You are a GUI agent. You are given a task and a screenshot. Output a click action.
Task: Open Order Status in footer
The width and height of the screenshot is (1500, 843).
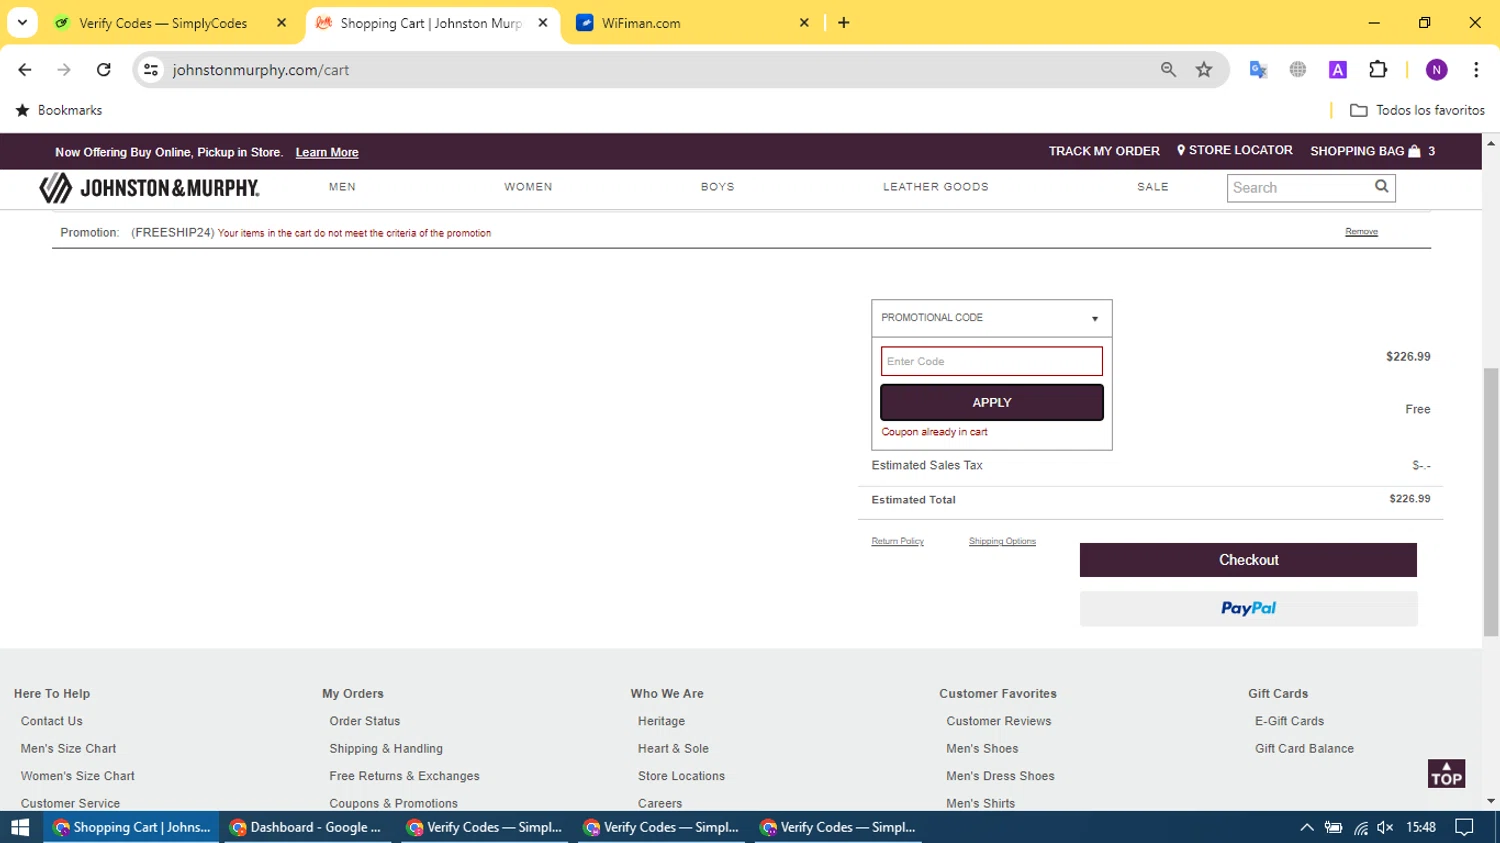click(365, 721)
